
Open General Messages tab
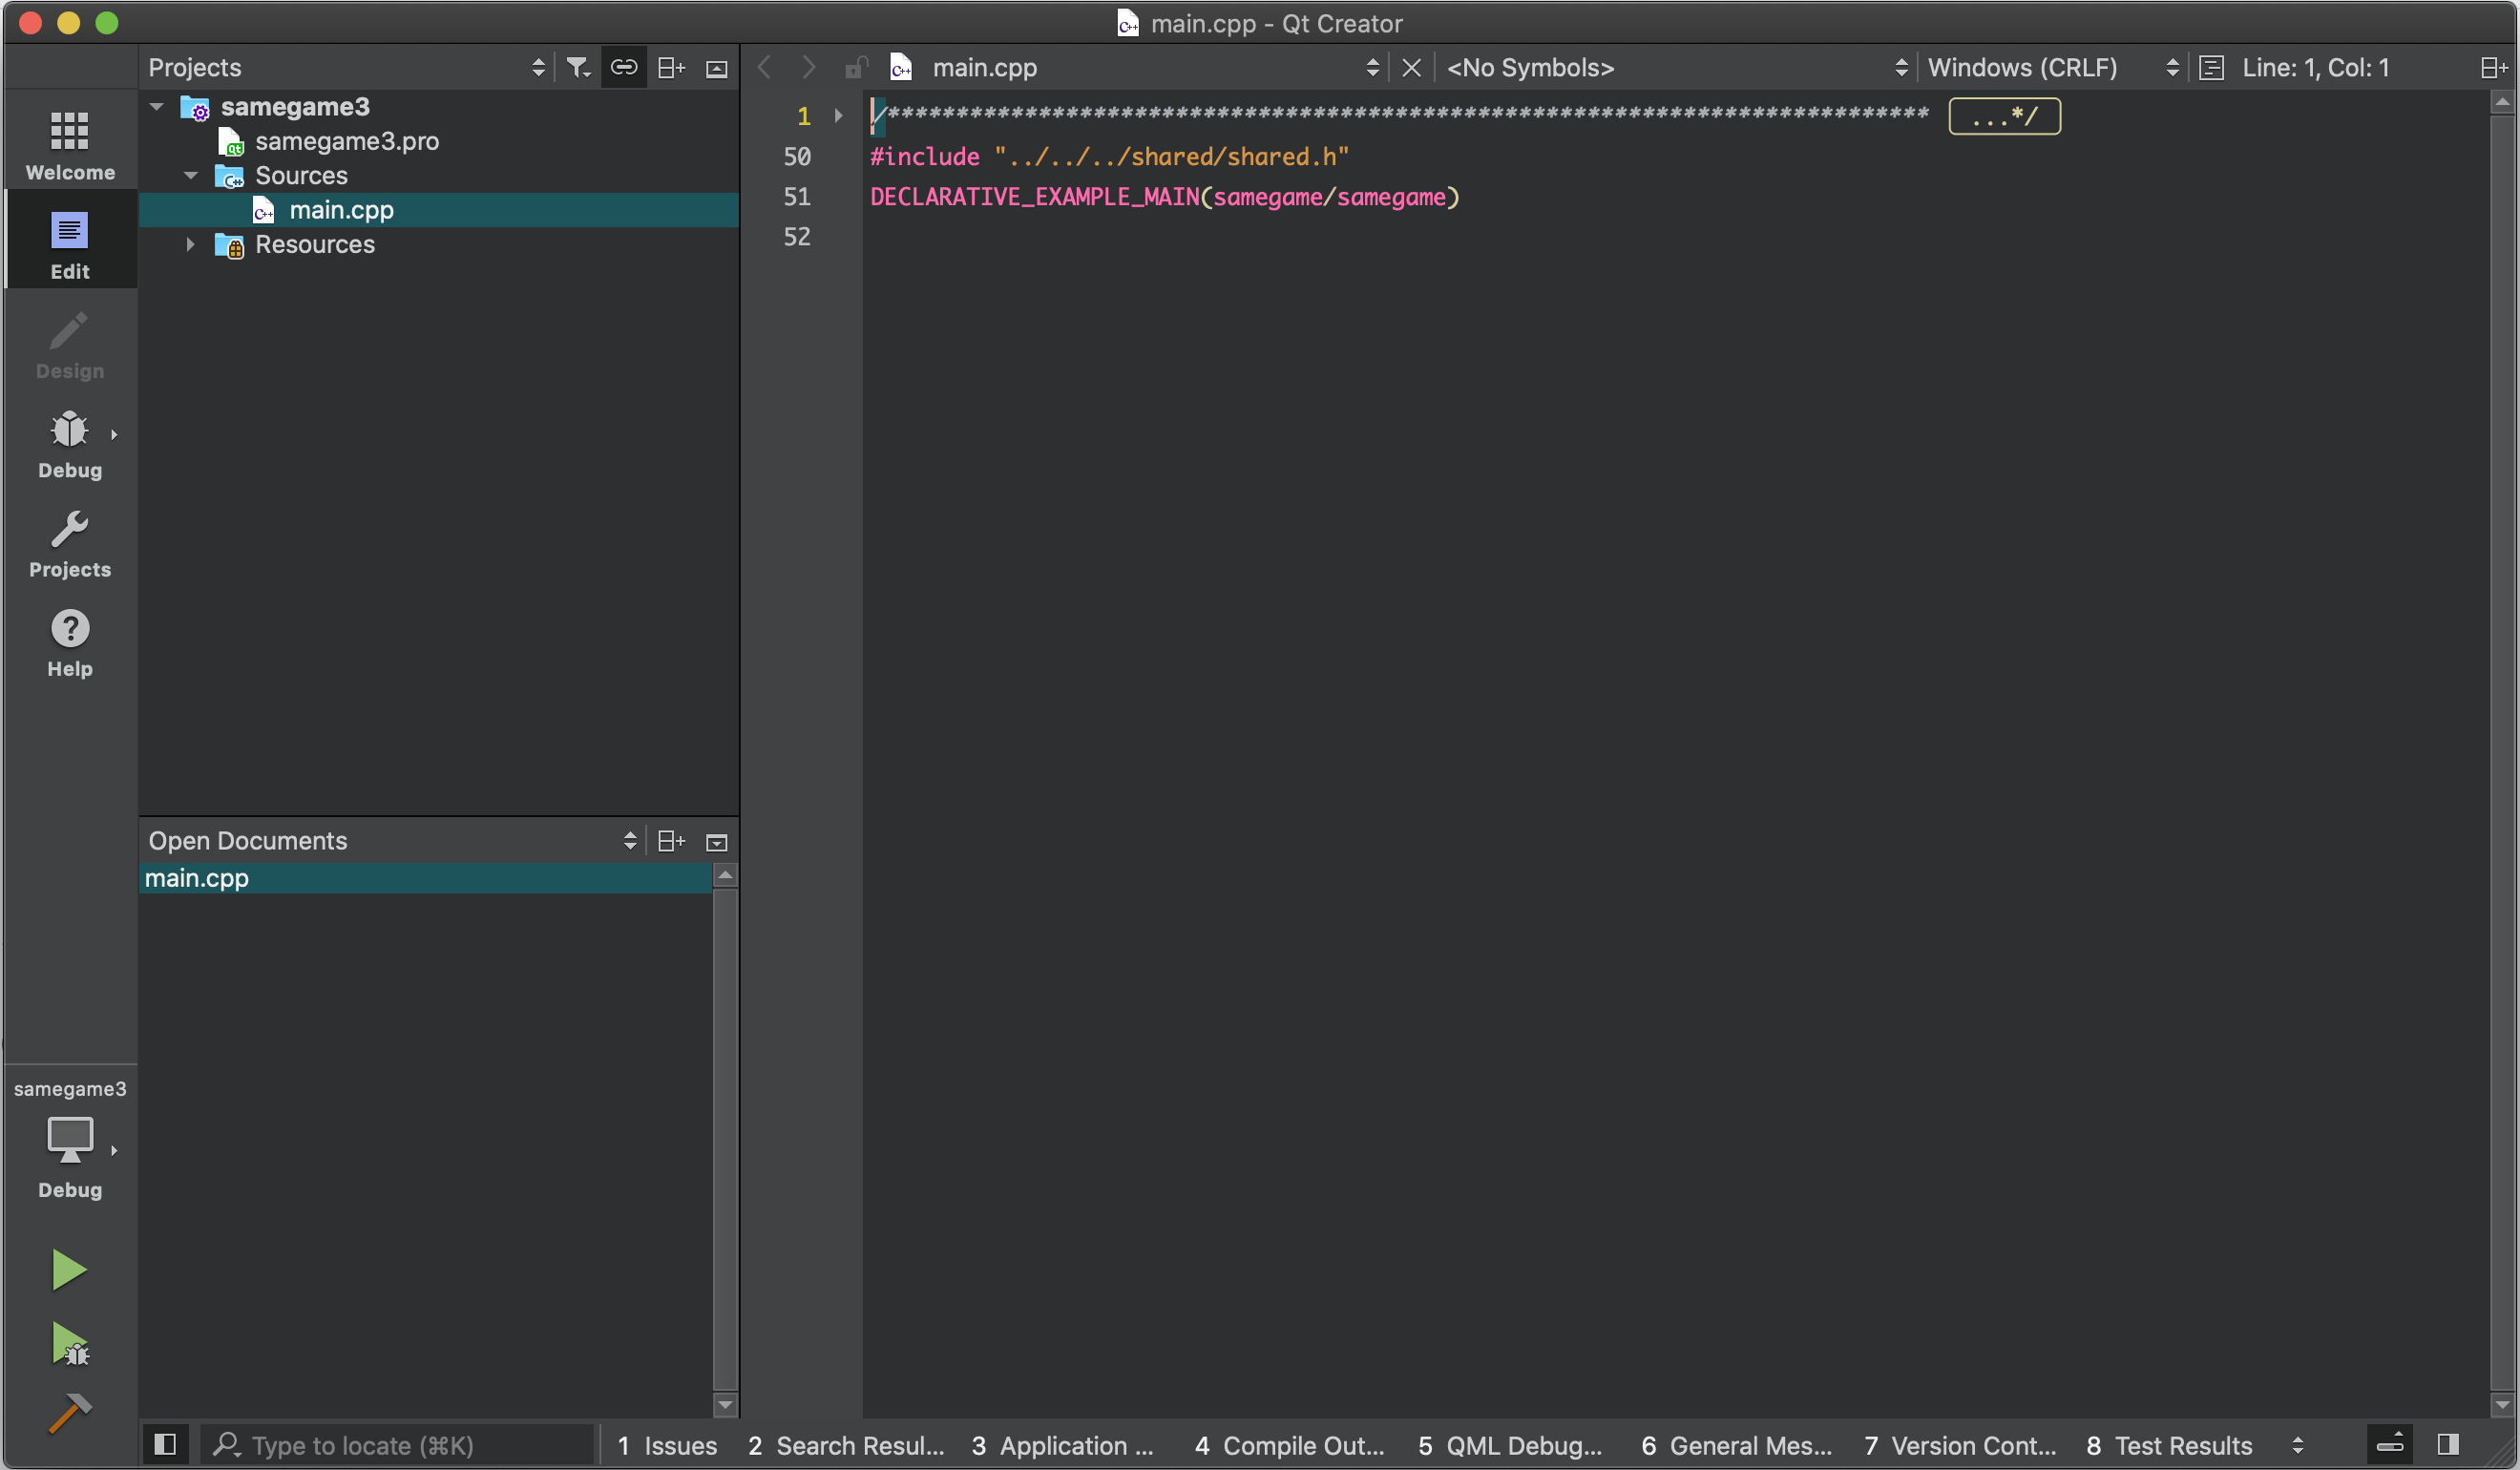pyautogui.click(x=1736, y=1445)
